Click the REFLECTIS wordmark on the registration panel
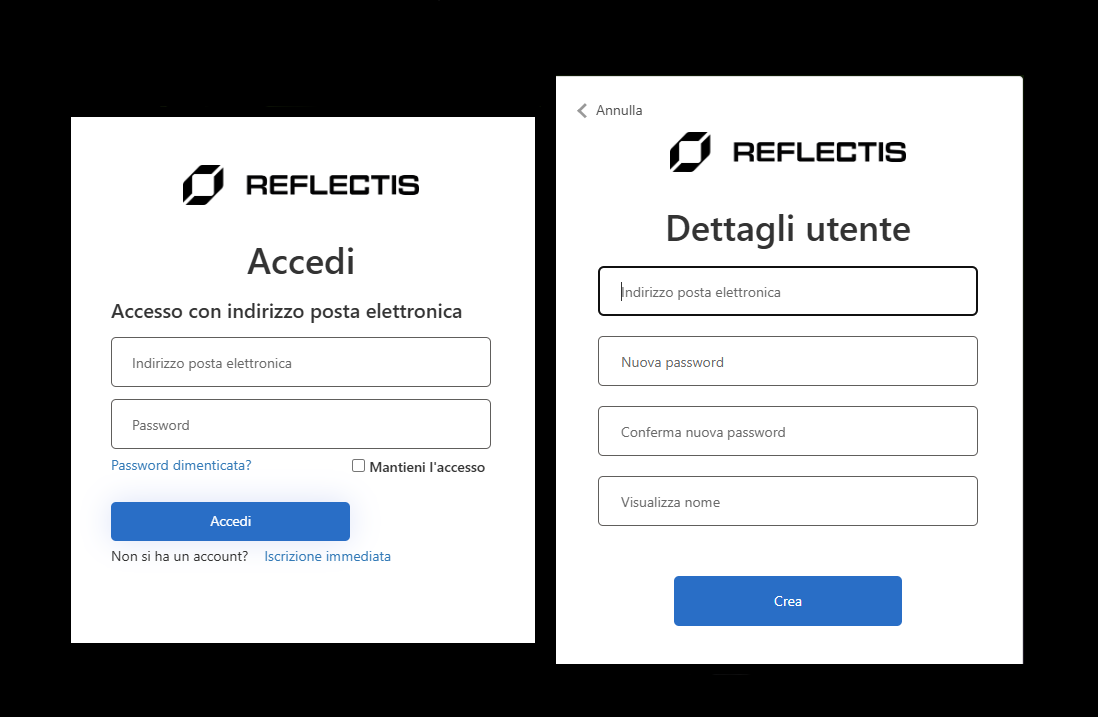This screenshot has width=1098, height=717. tap(819, 152)
